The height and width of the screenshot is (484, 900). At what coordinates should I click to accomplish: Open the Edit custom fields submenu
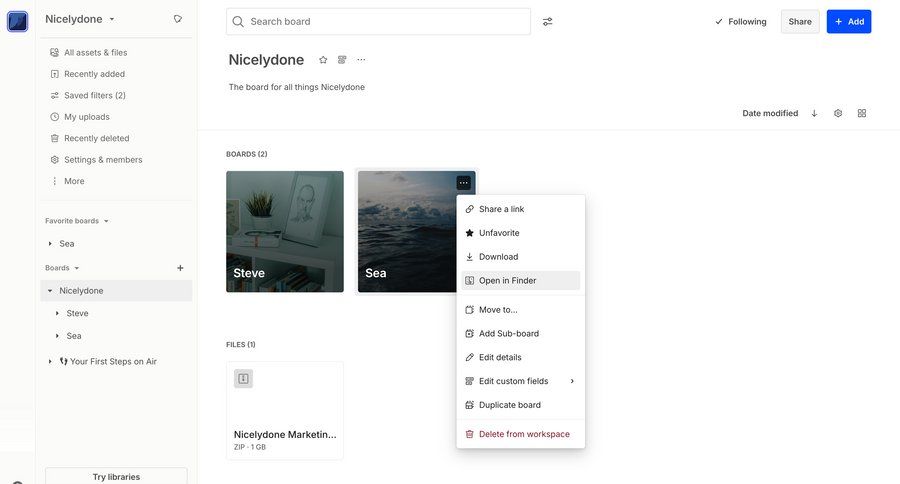pos(521,381)
